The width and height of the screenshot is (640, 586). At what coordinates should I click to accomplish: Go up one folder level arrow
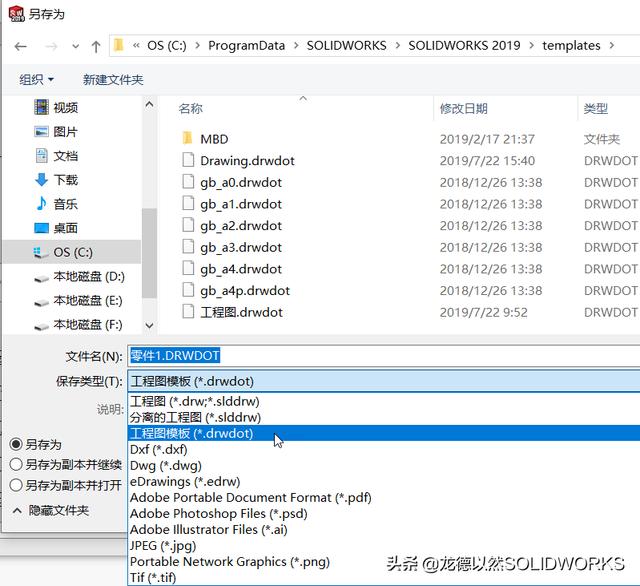(x=96, y=47)
